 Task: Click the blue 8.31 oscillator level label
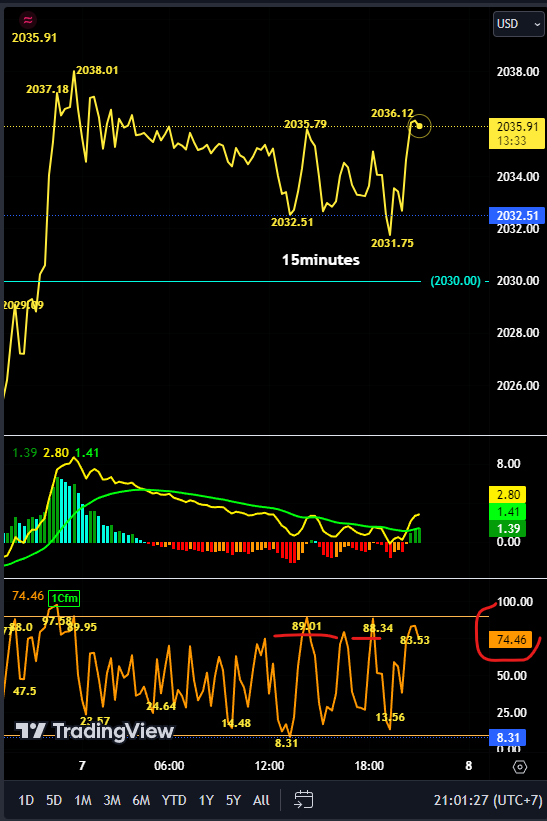coord(508,738)
